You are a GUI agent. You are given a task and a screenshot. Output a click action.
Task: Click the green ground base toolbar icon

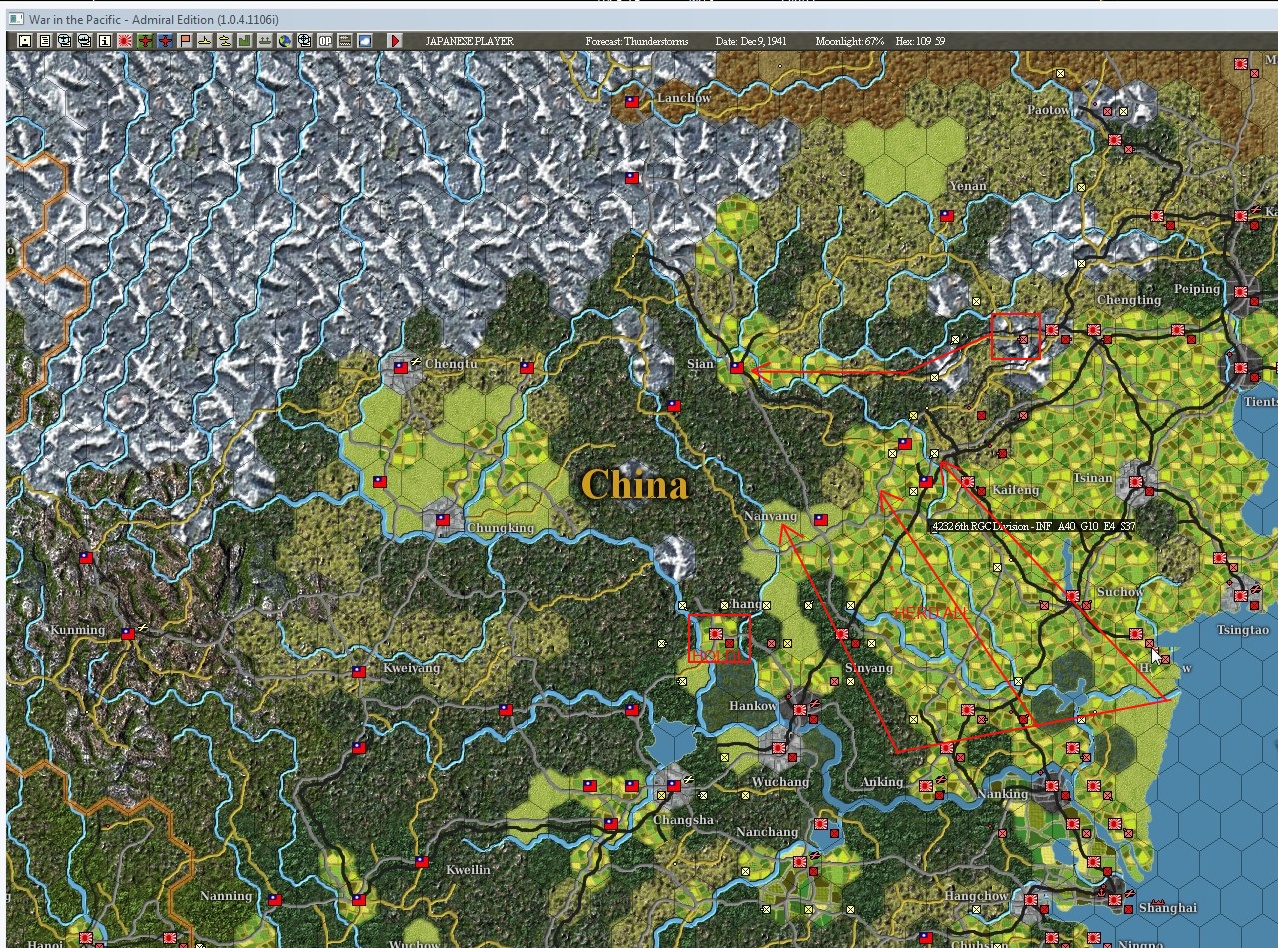(x=265, y=41)
